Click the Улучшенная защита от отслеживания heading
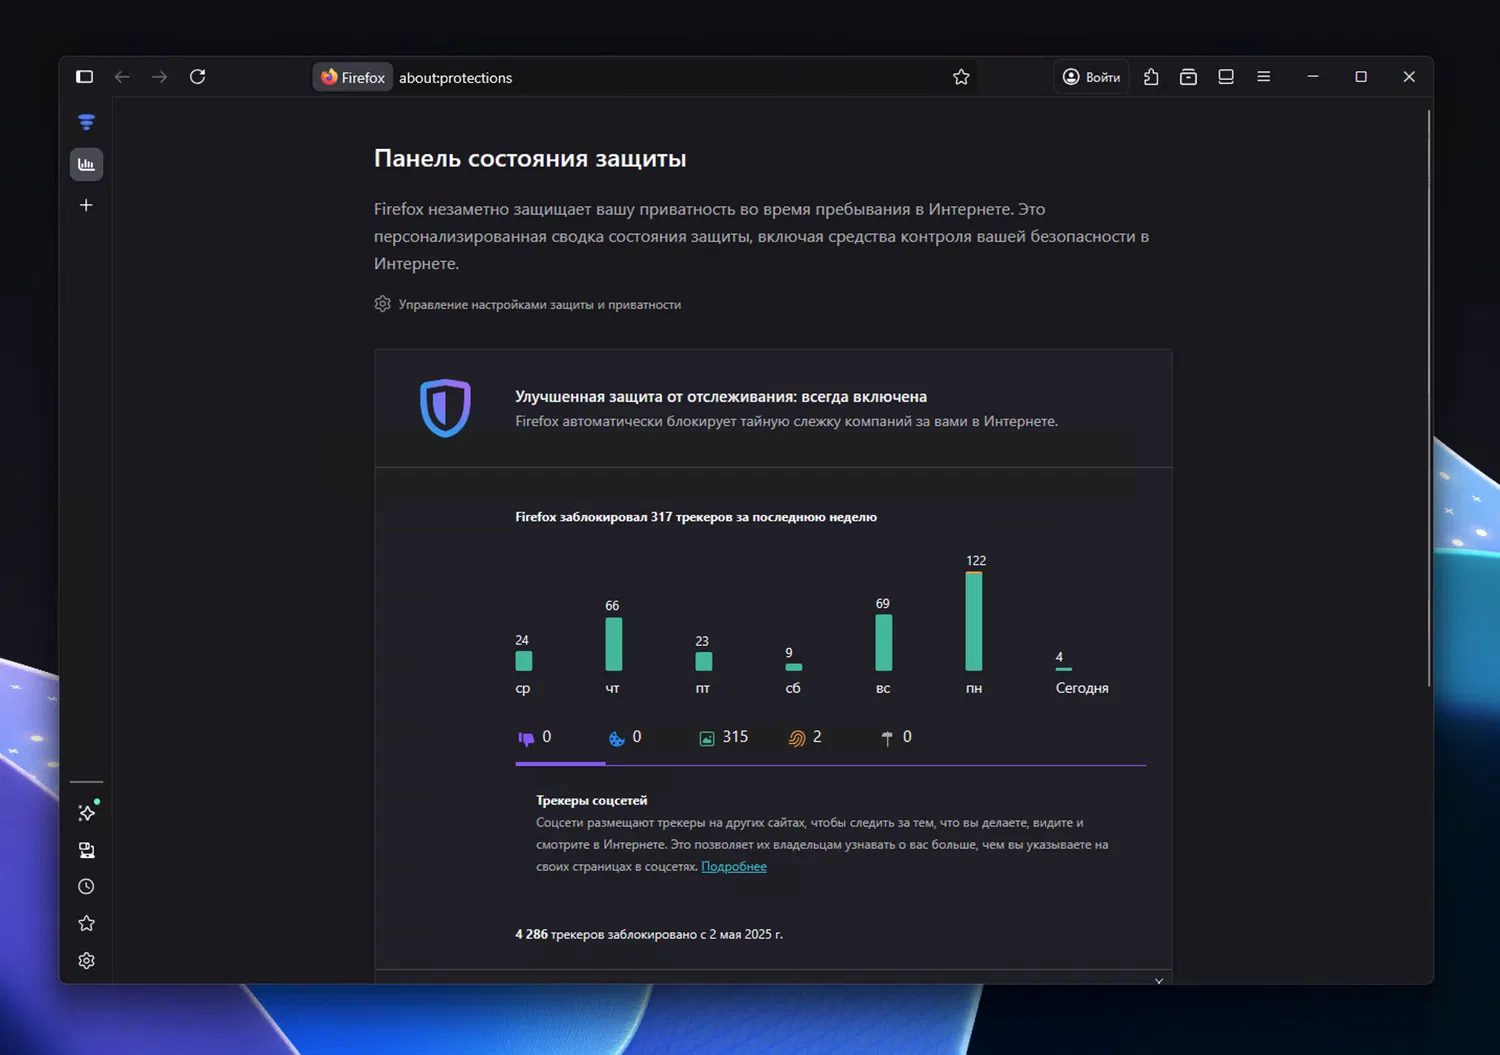The height and width of the screenshot is (1055, 1500). [x=721, y=397]
